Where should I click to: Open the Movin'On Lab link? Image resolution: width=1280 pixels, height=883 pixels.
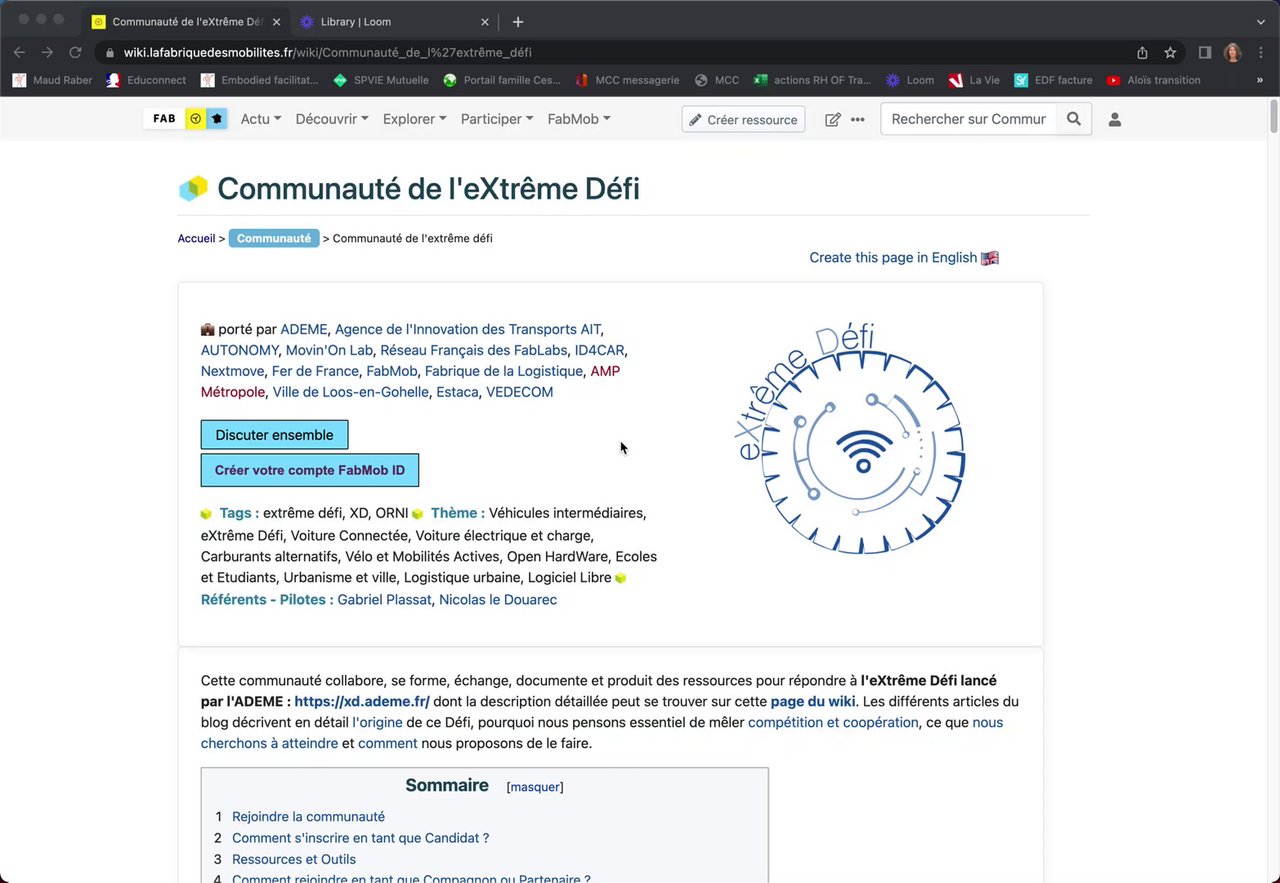(x=329, y=350)
